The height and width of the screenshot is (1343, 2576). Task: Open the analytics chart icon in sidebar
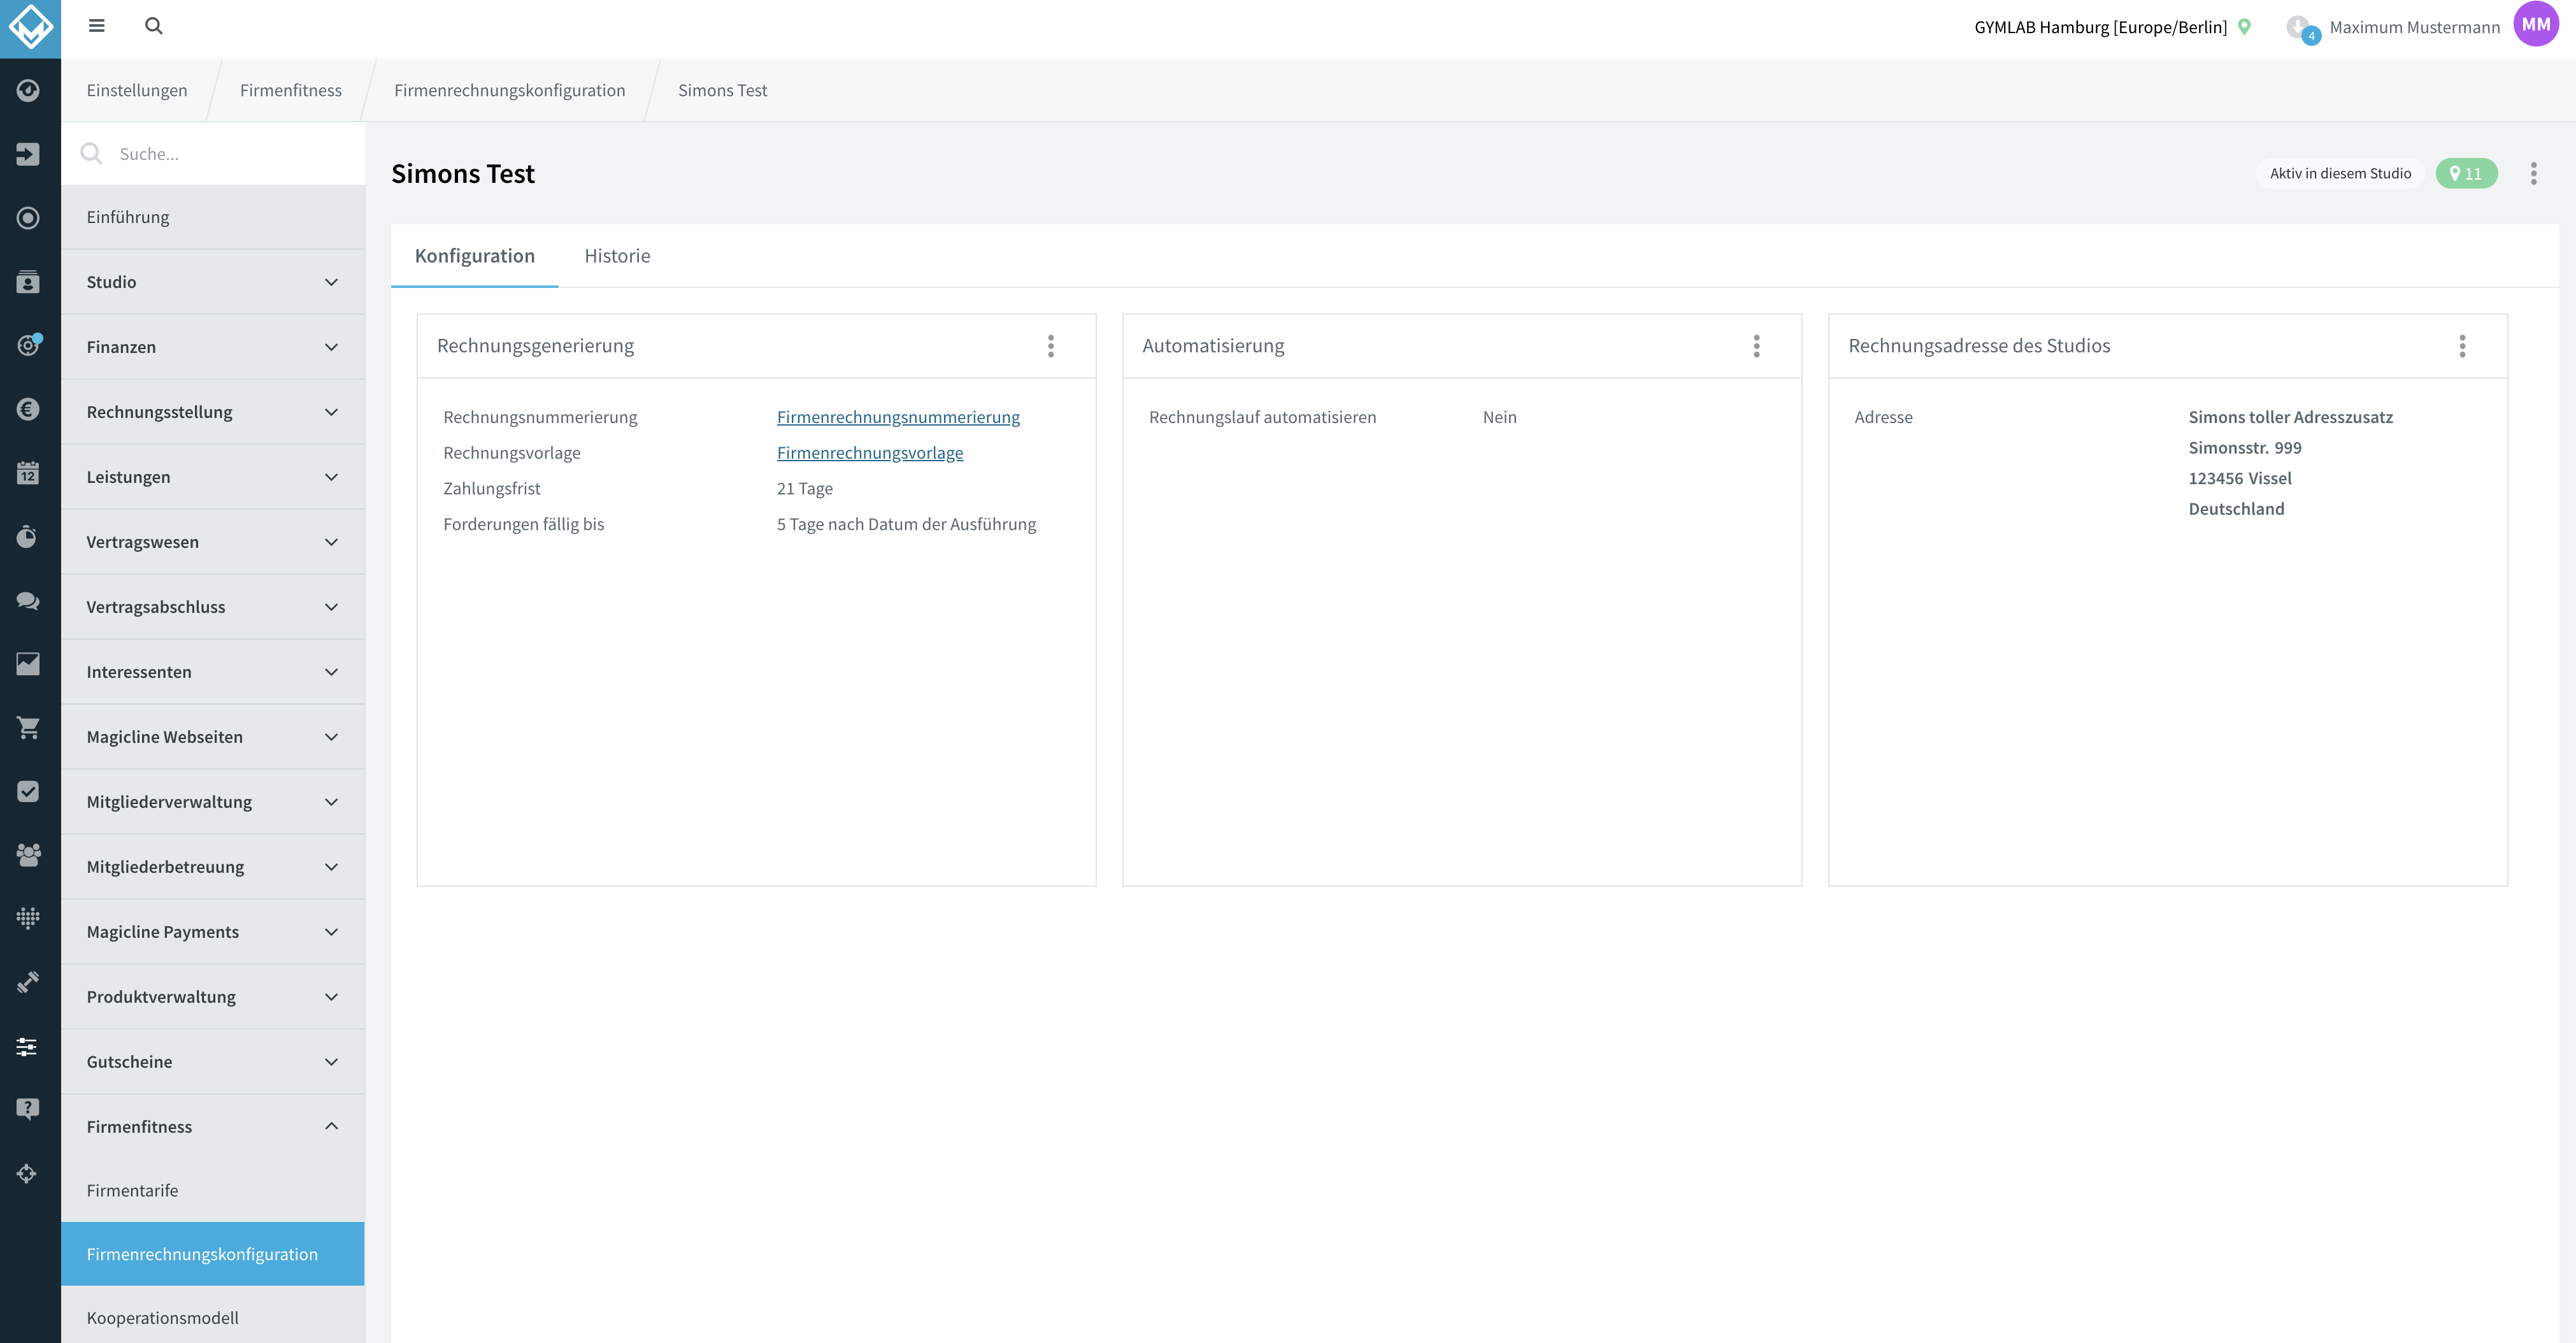[x=28, y=664]
